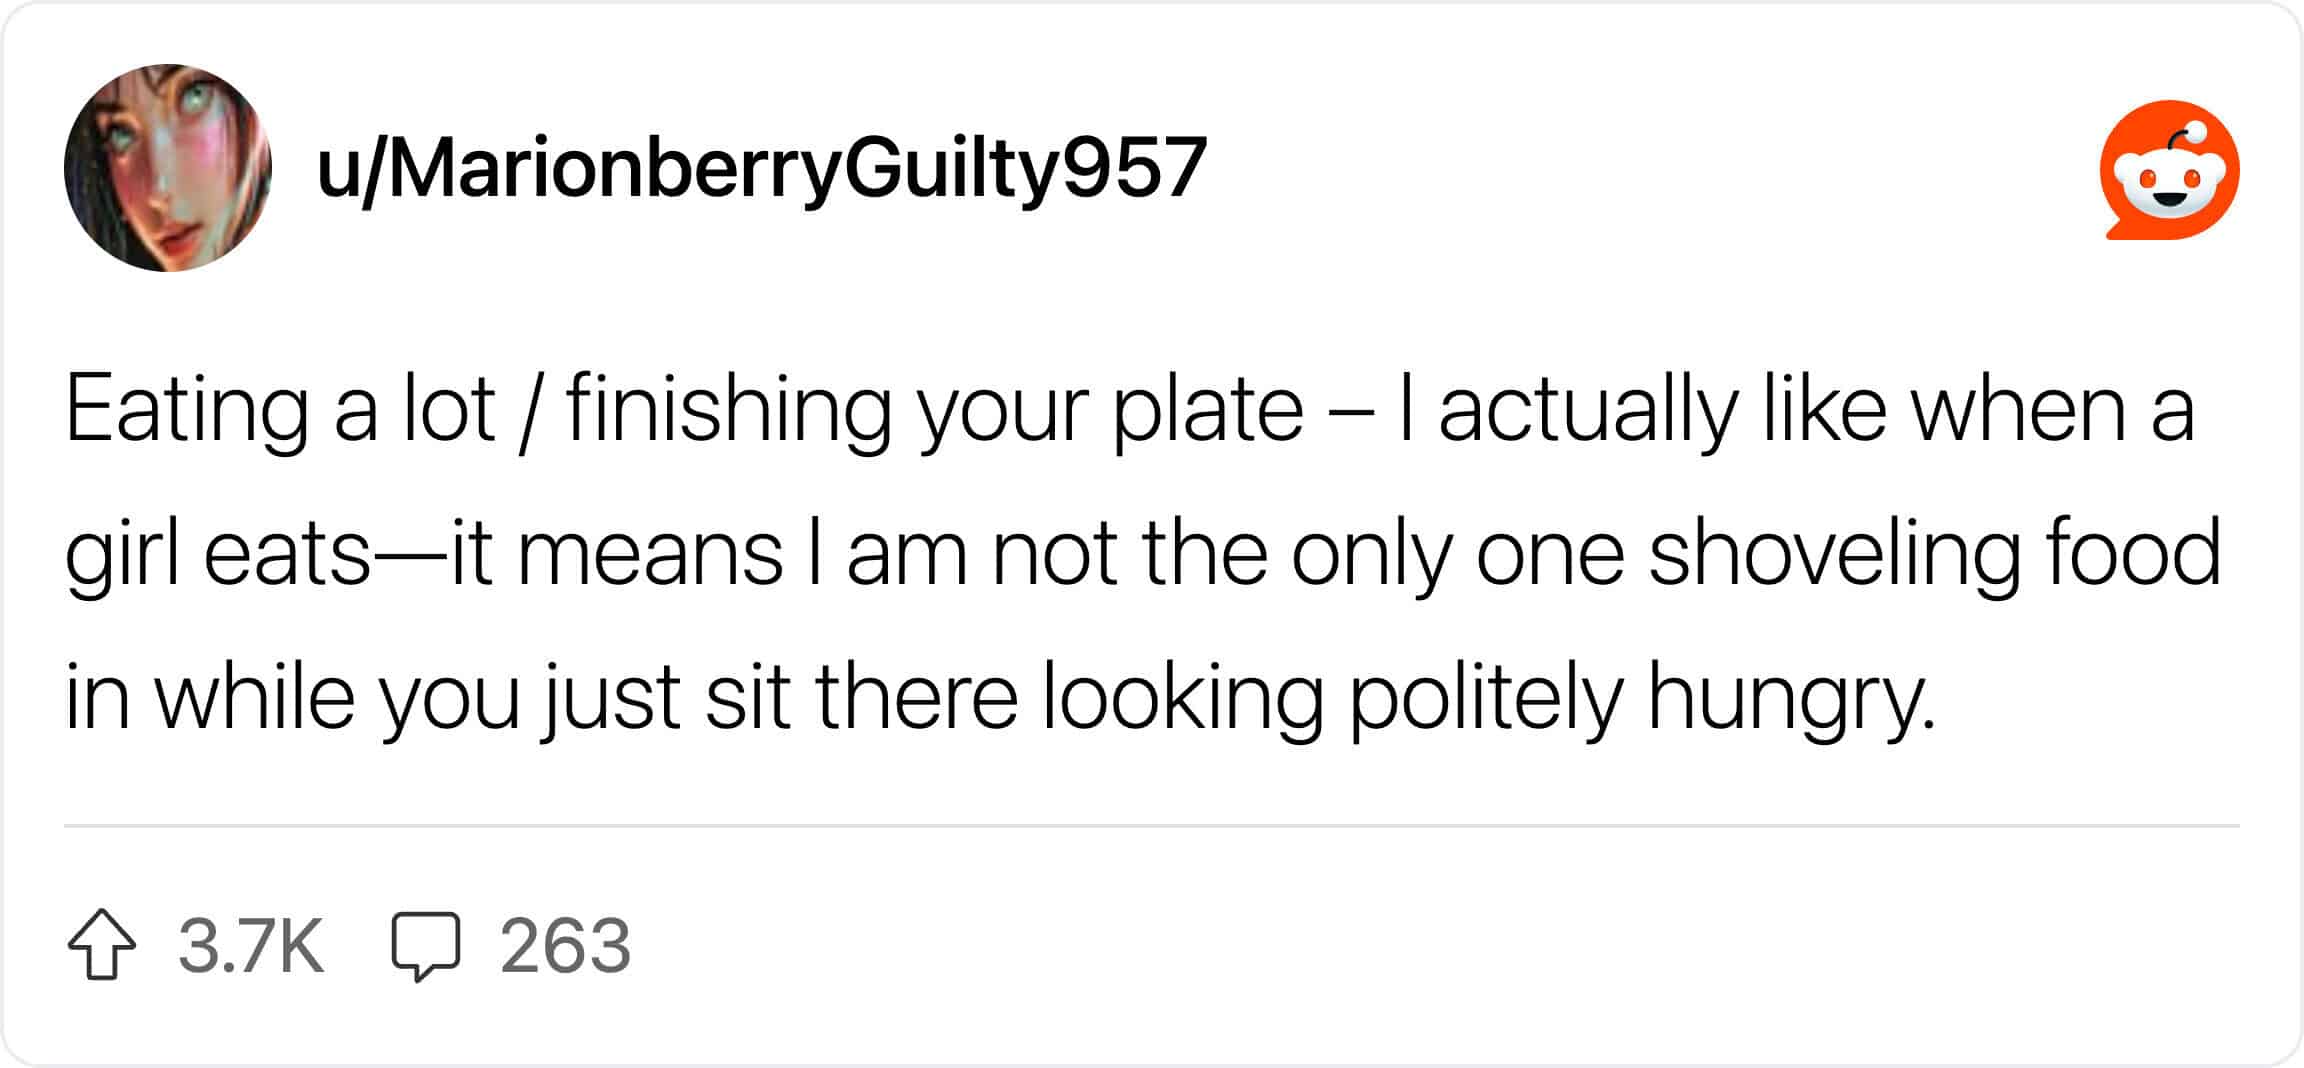Click the word "hungry" at the post's end

tap(1790, 697)
